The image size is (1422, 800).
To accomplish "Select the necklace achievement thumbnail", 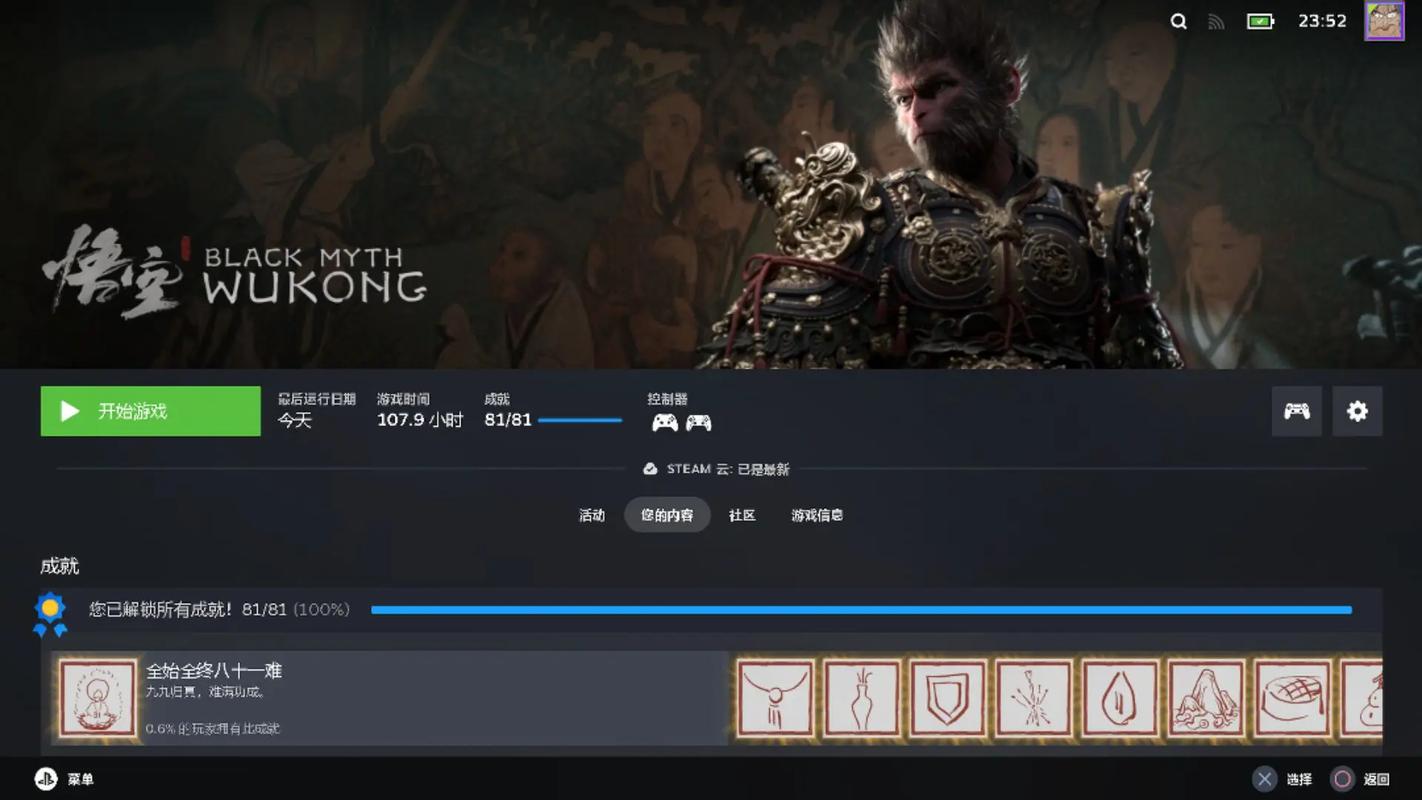I will point(776,698).
